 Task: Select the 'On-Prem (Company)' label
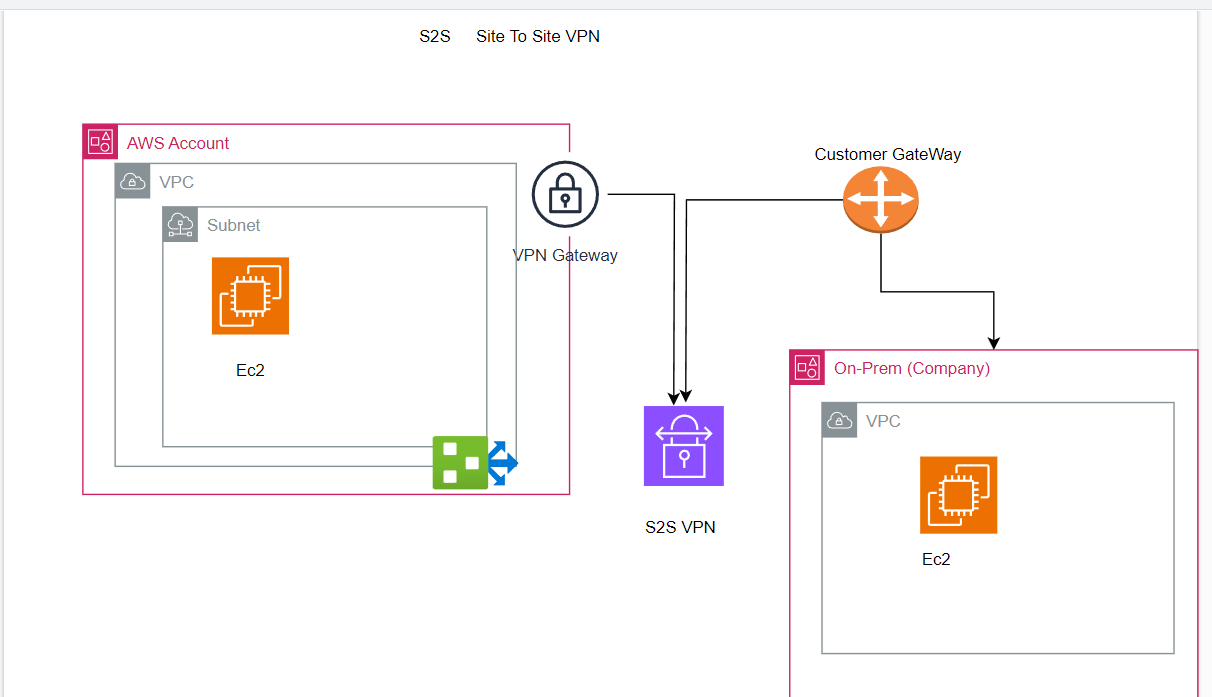[912, 368]
